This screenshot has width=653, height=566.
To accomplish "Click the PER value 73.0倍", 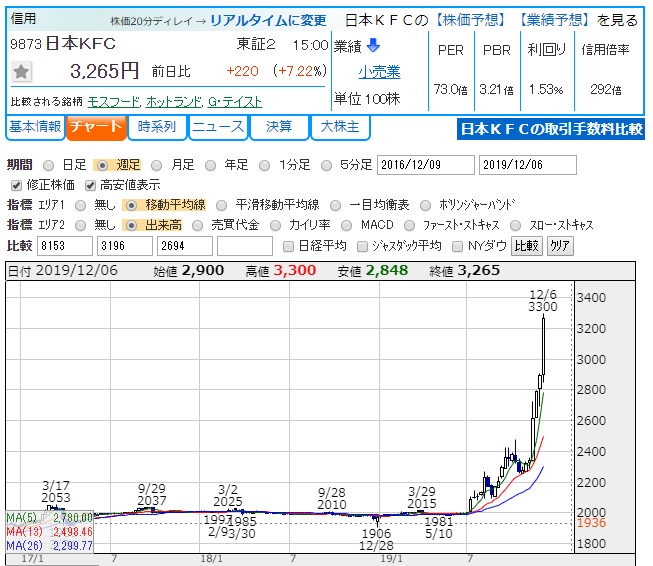I will tap(451, 90).
